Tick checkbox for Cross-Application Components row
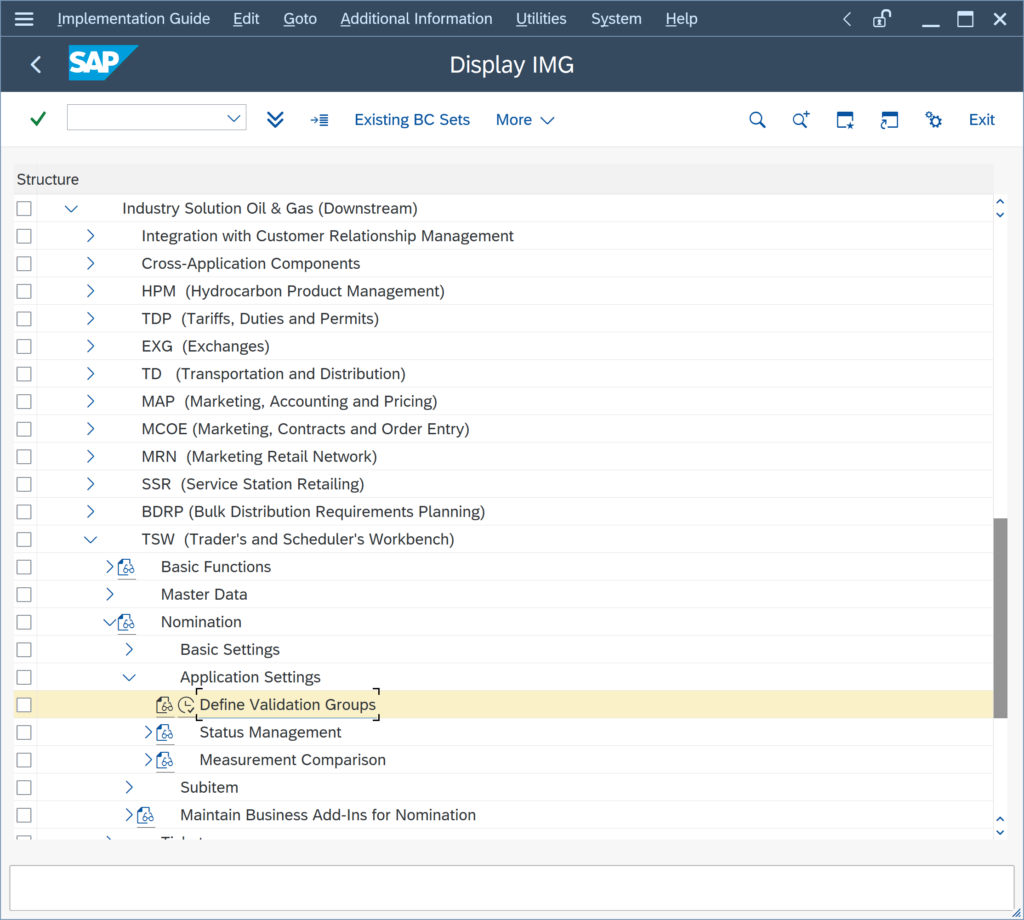Image resolution: width=1024 pixels, height=920 pixels. (24, 264)
